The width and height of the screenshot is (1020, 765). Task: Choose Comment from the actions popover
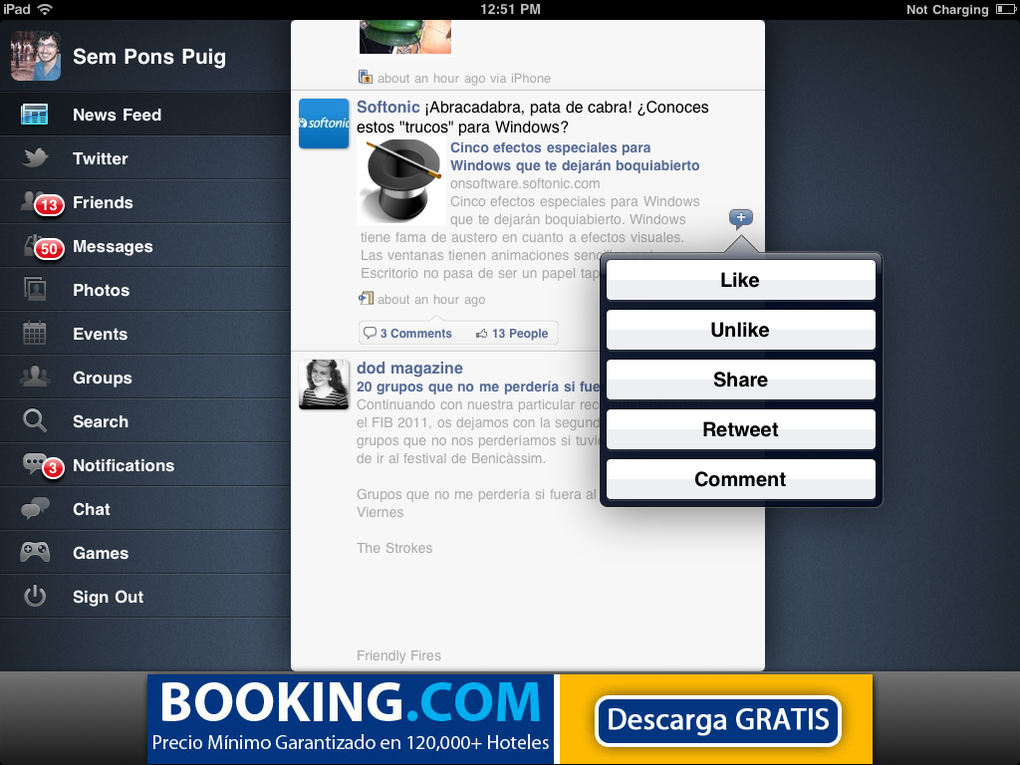(x=740, y=479)
